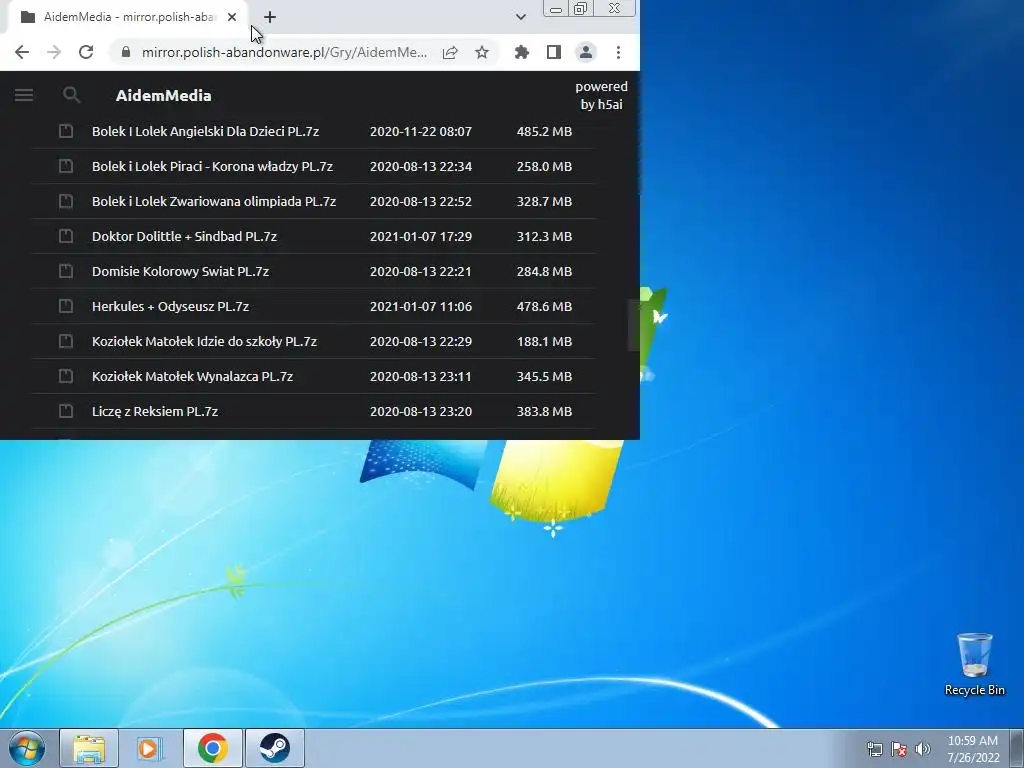The width and height of the screenshot is (1024, 768).
Task: Click the size value 485.2 MB
Action: (544, 131)
